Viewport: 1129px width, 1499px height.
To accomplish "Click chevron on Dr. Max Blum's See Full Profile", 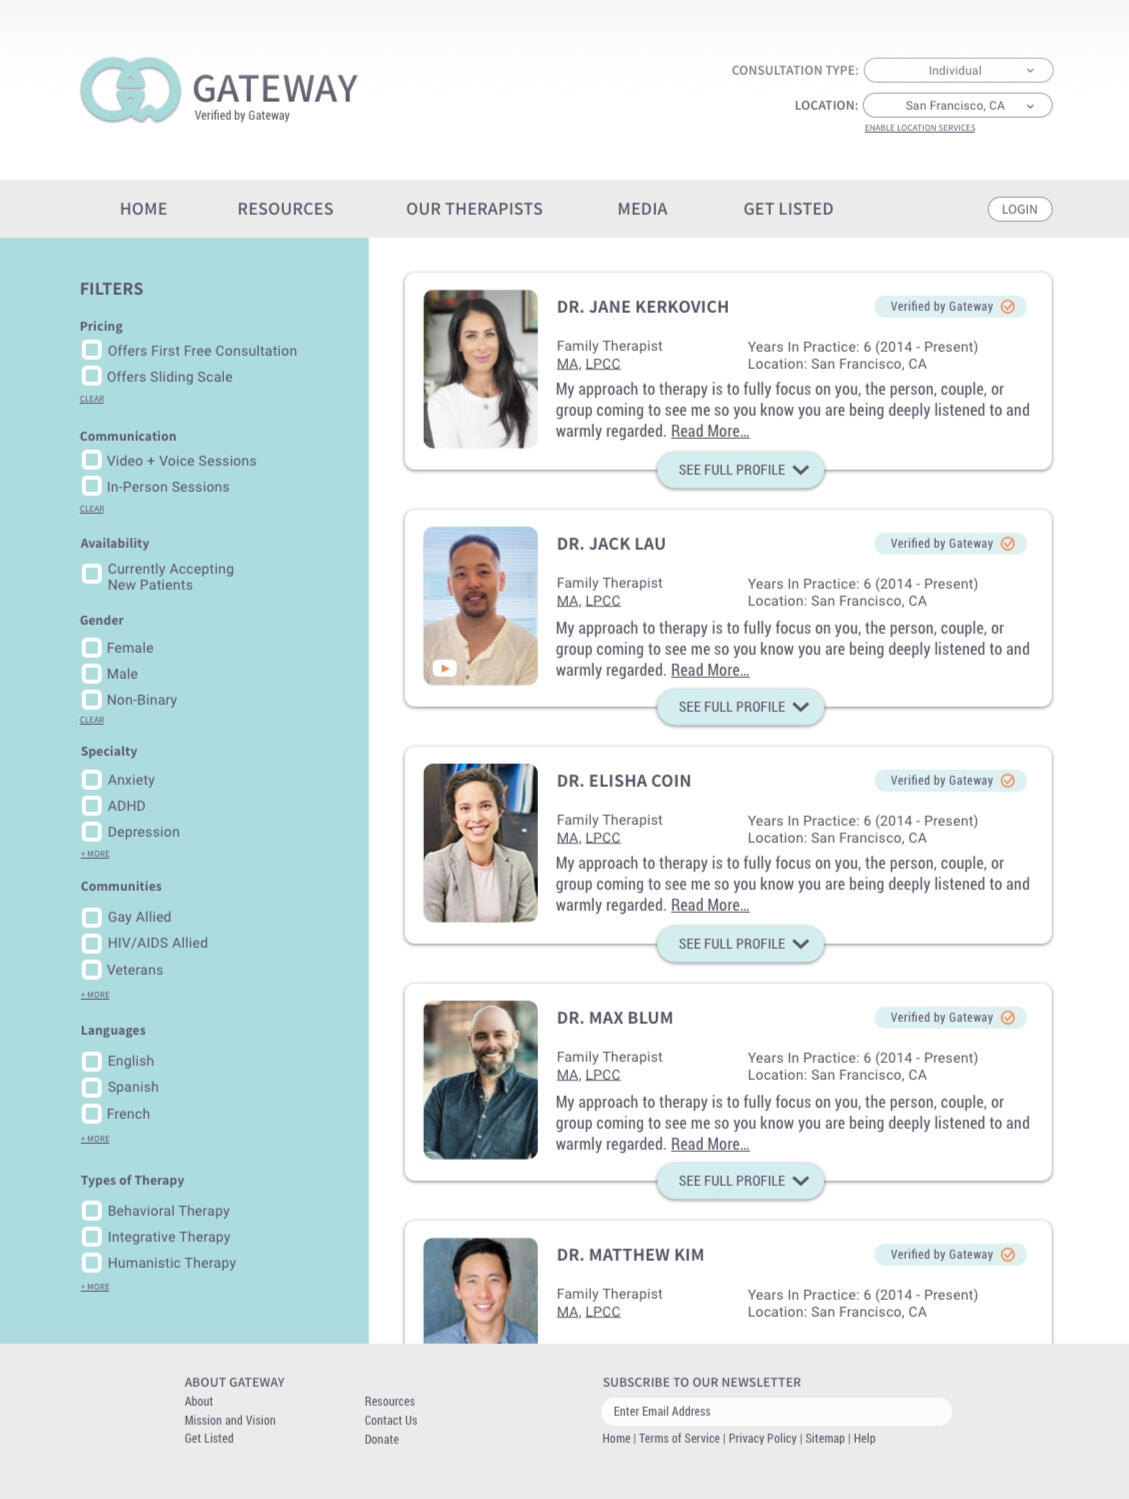I will coord(800,1181).
